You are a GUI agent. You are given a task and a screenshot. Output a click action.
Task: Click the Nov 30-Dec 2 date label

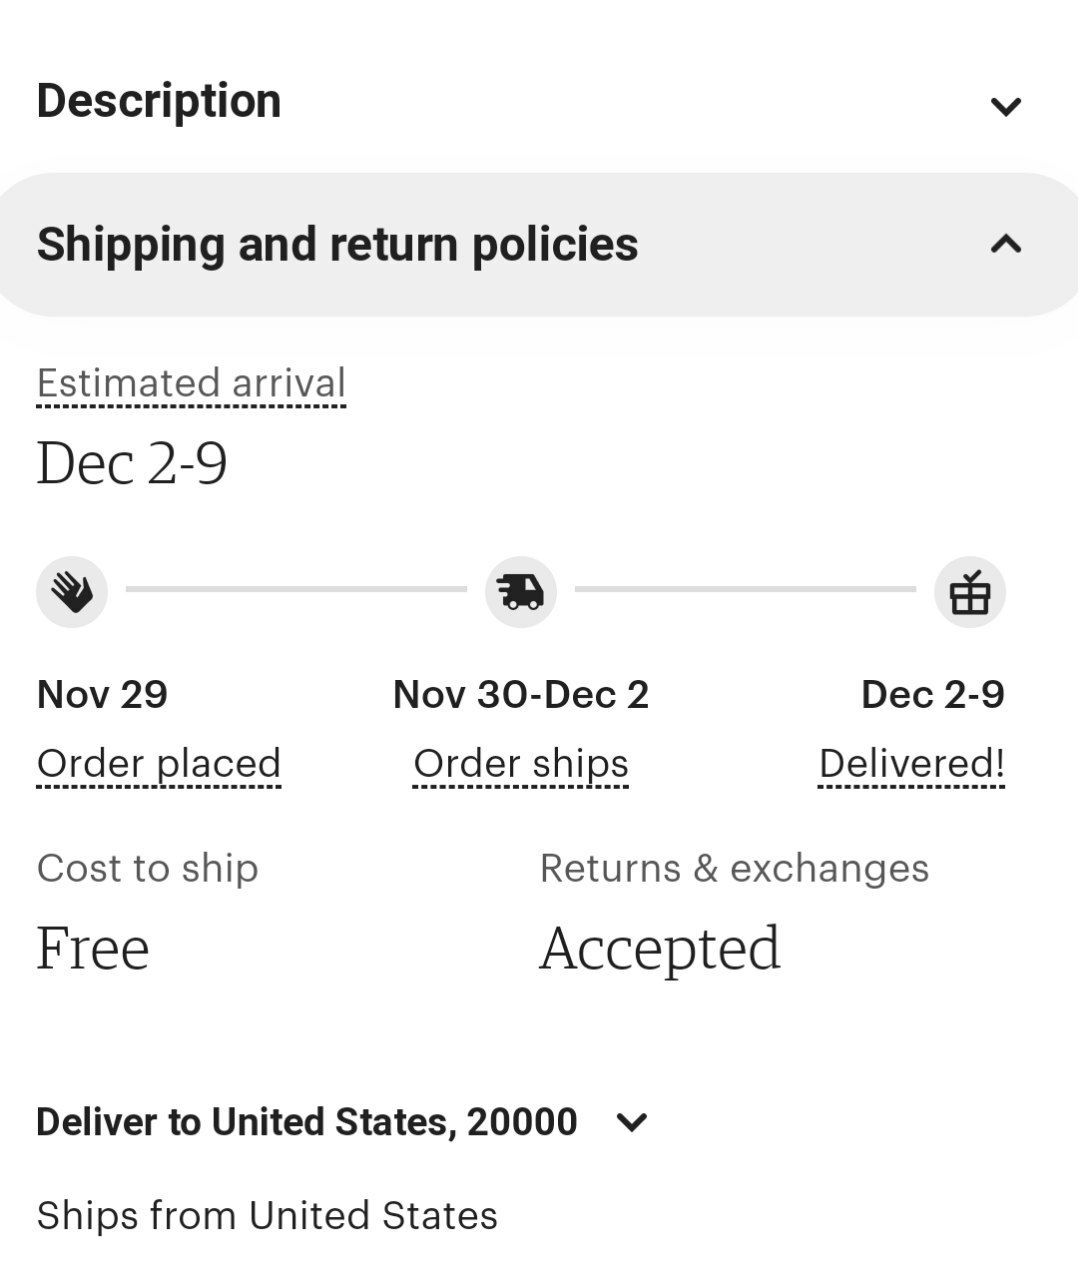point(521,694)
